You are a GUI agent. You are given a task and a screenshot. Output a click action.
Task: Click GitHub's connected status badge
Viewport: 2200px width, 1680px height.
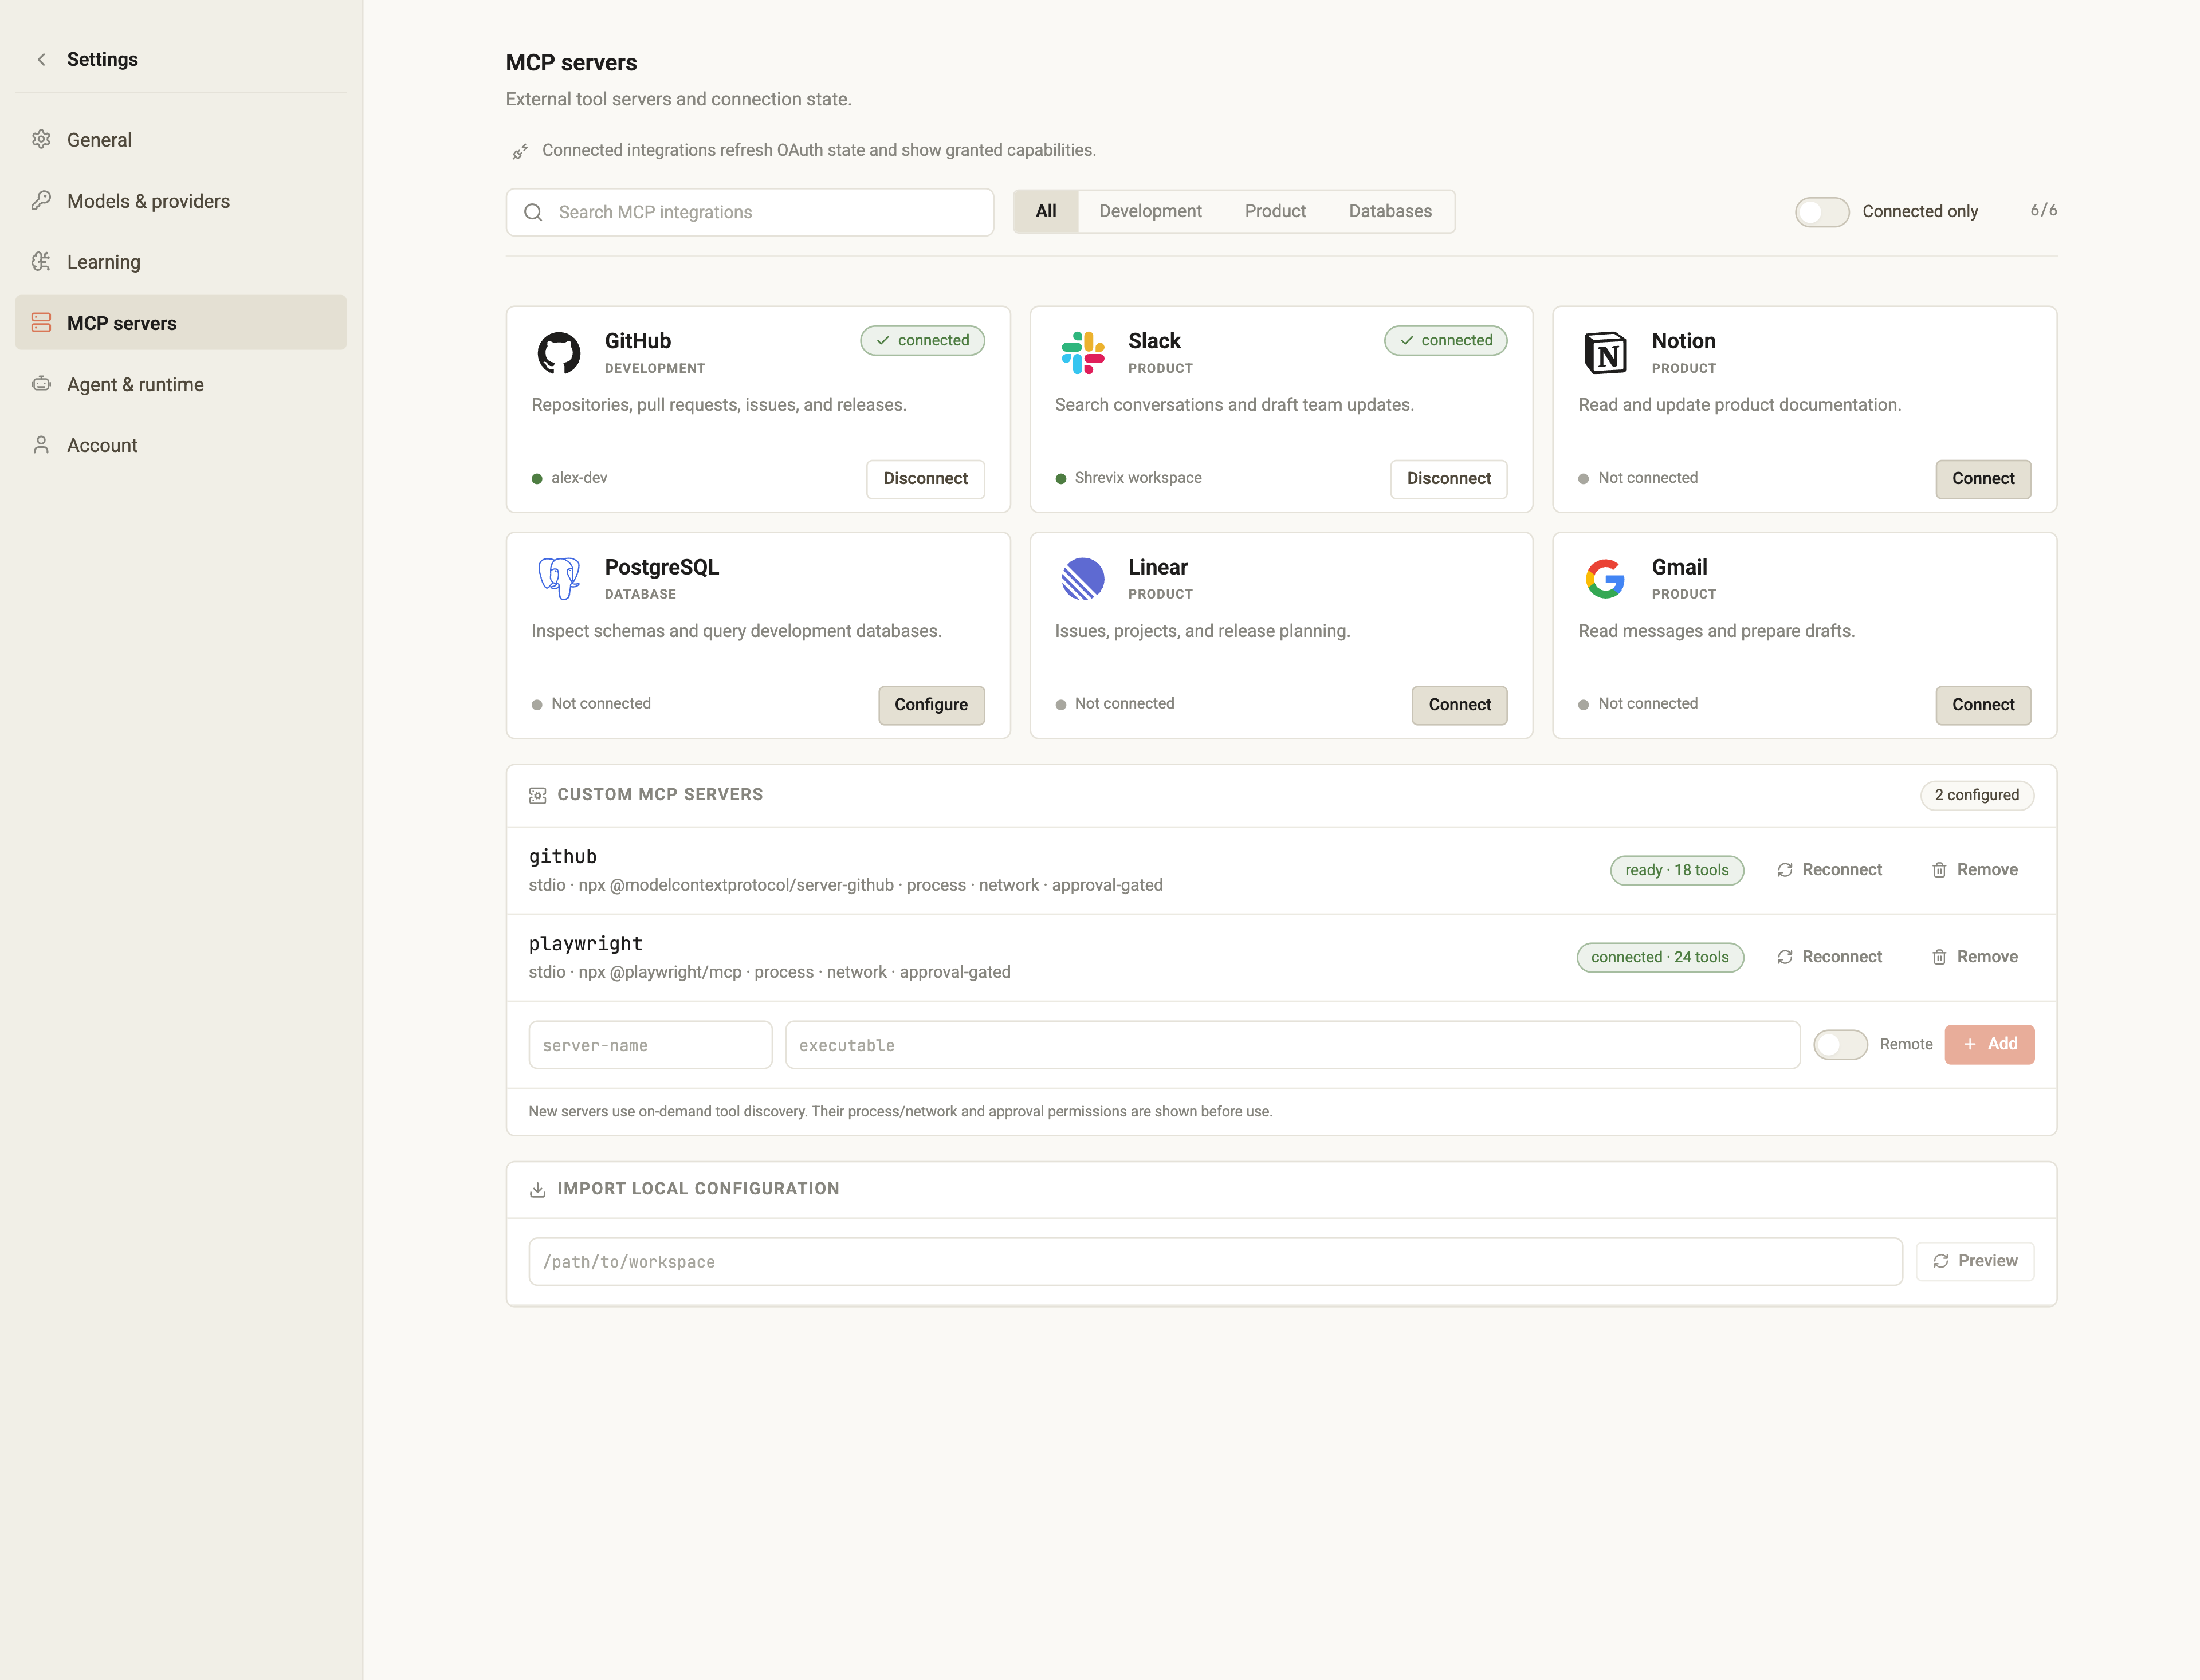(922, 341)
